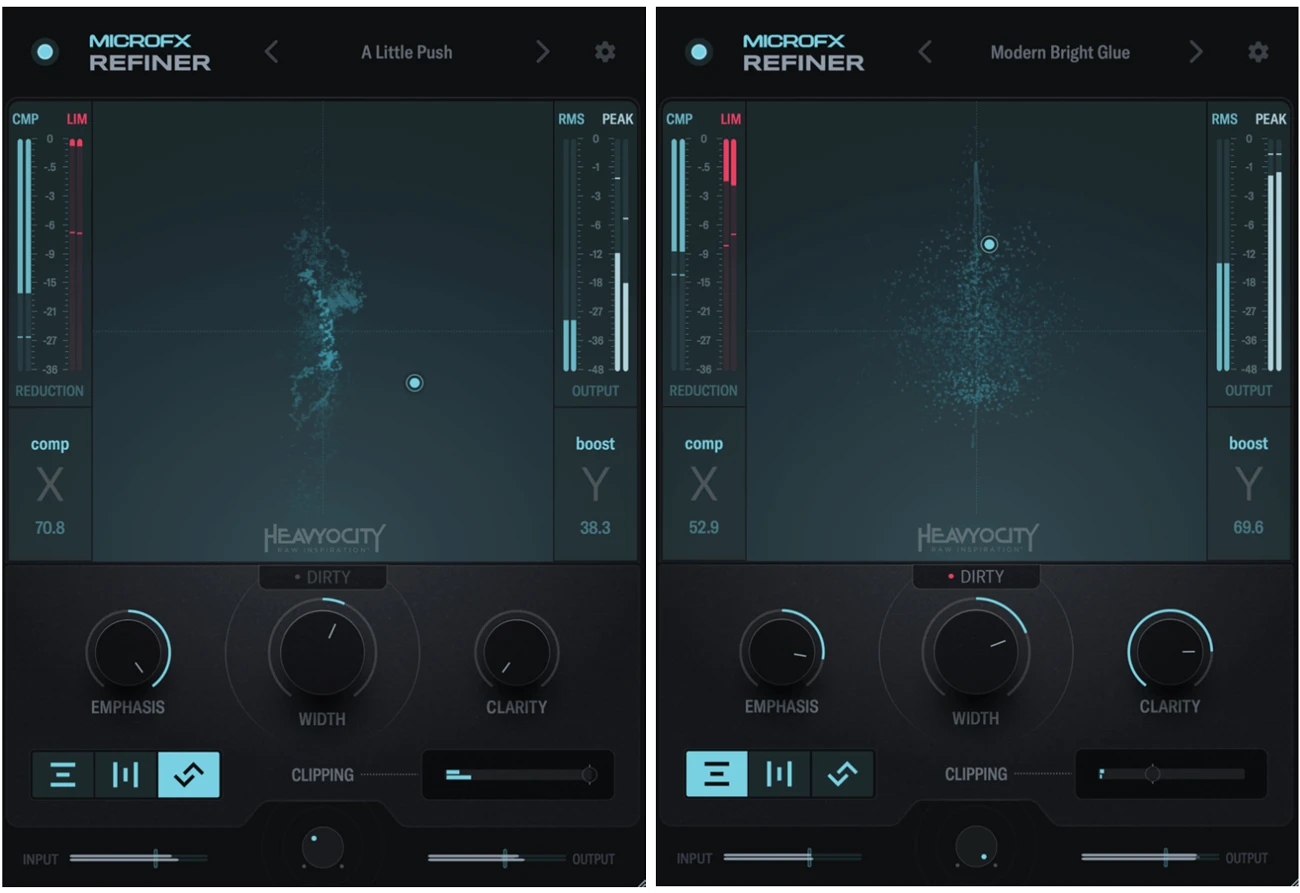
Task: Click RMS output meter in Modern Bright Glue instance
Action: 1224,255
